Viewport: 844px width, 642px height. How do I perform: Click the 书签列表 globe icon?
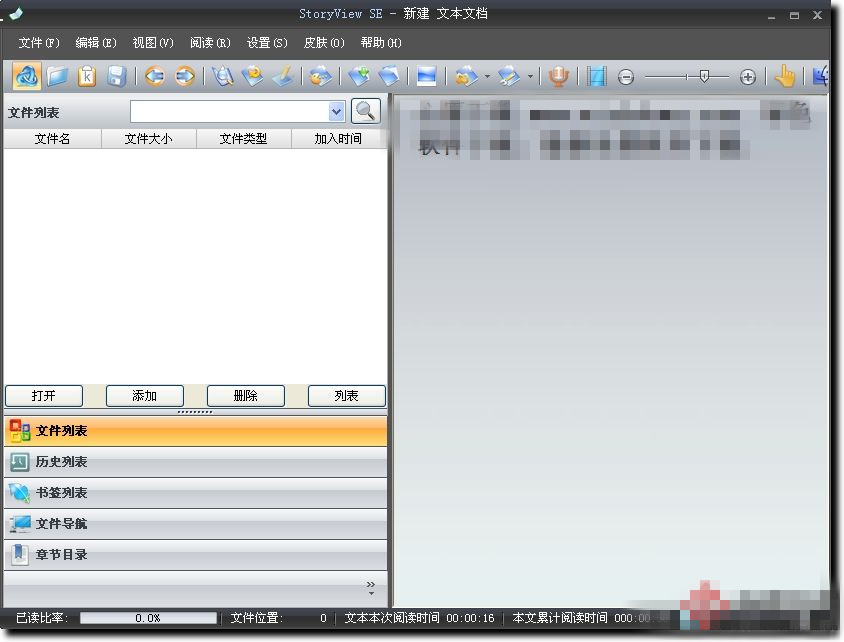pyautogui.click(x=20, y=492)
